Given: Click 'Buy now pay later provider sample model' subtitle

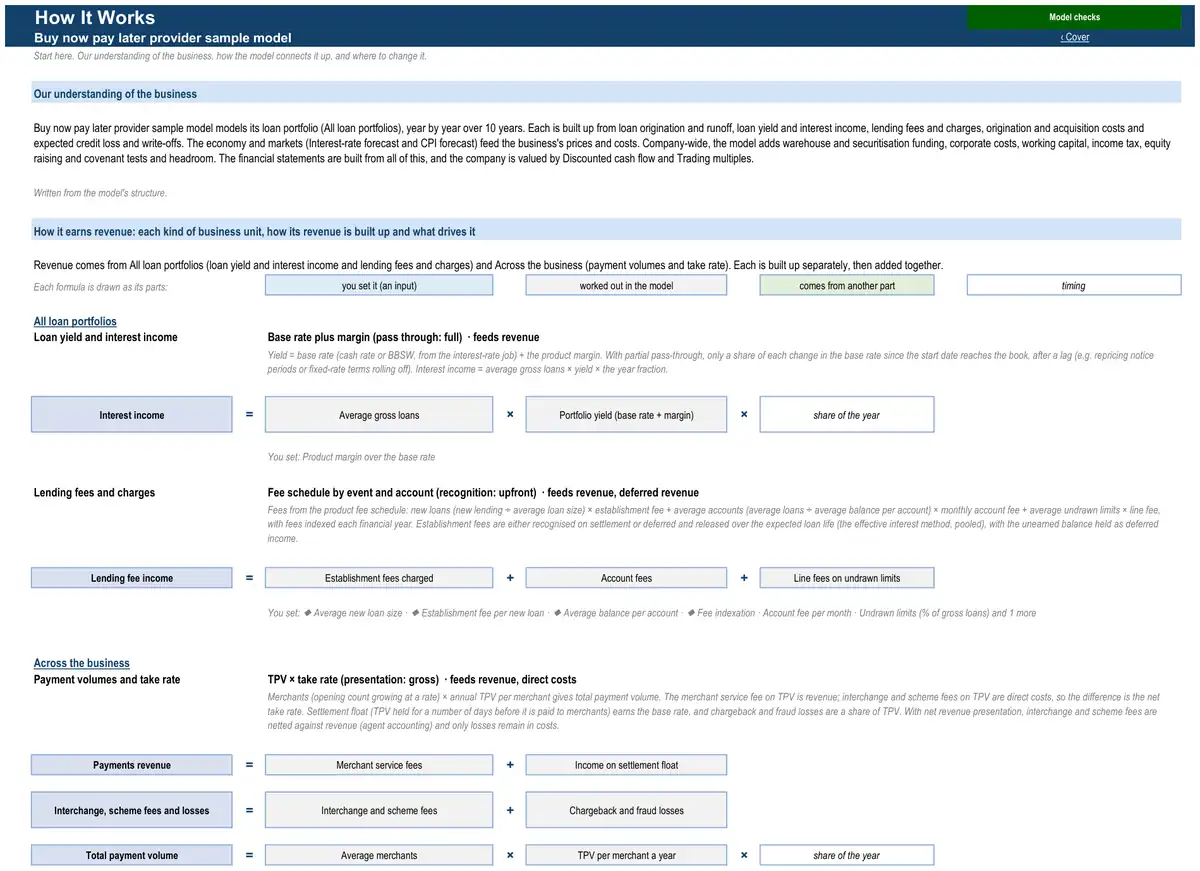Looking at the screenshot, I should (163, 38).
